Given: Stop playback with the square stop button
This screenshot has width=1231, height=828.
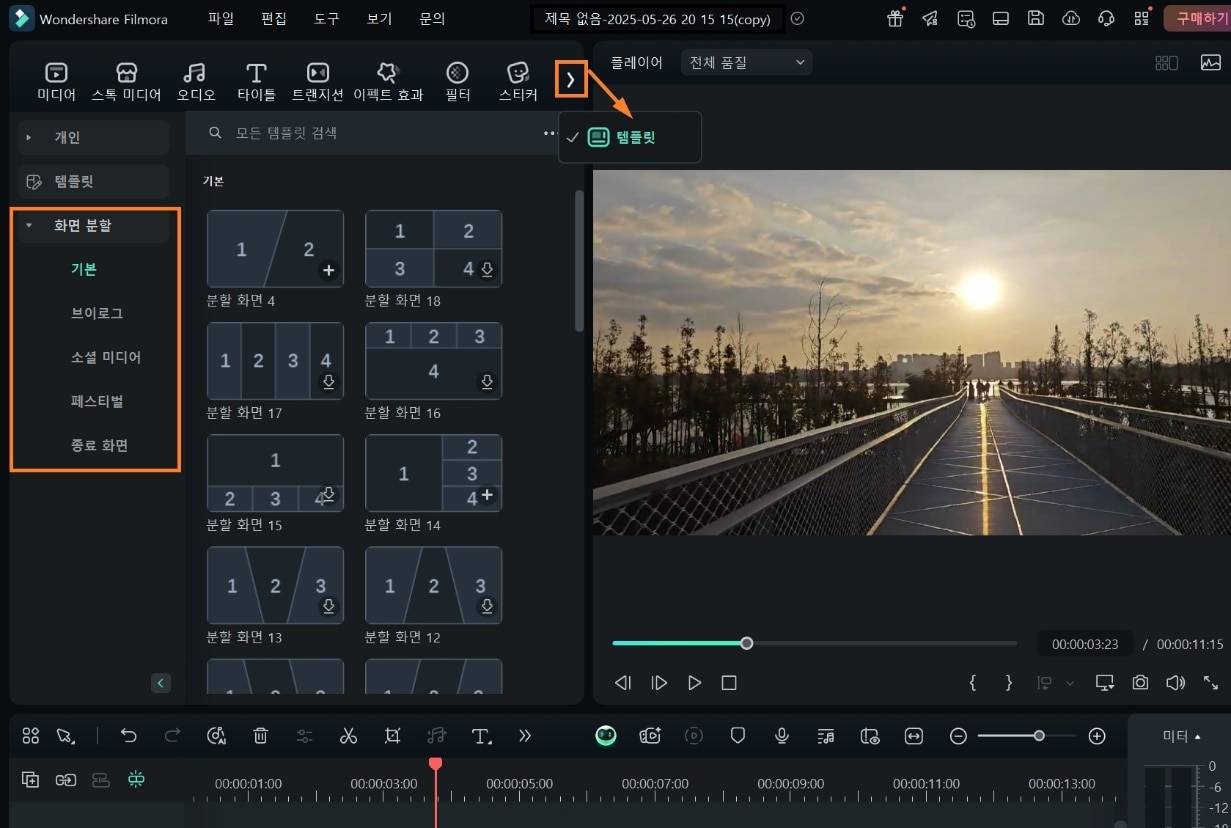Looking at the screenshot, I should coord(729,683).
